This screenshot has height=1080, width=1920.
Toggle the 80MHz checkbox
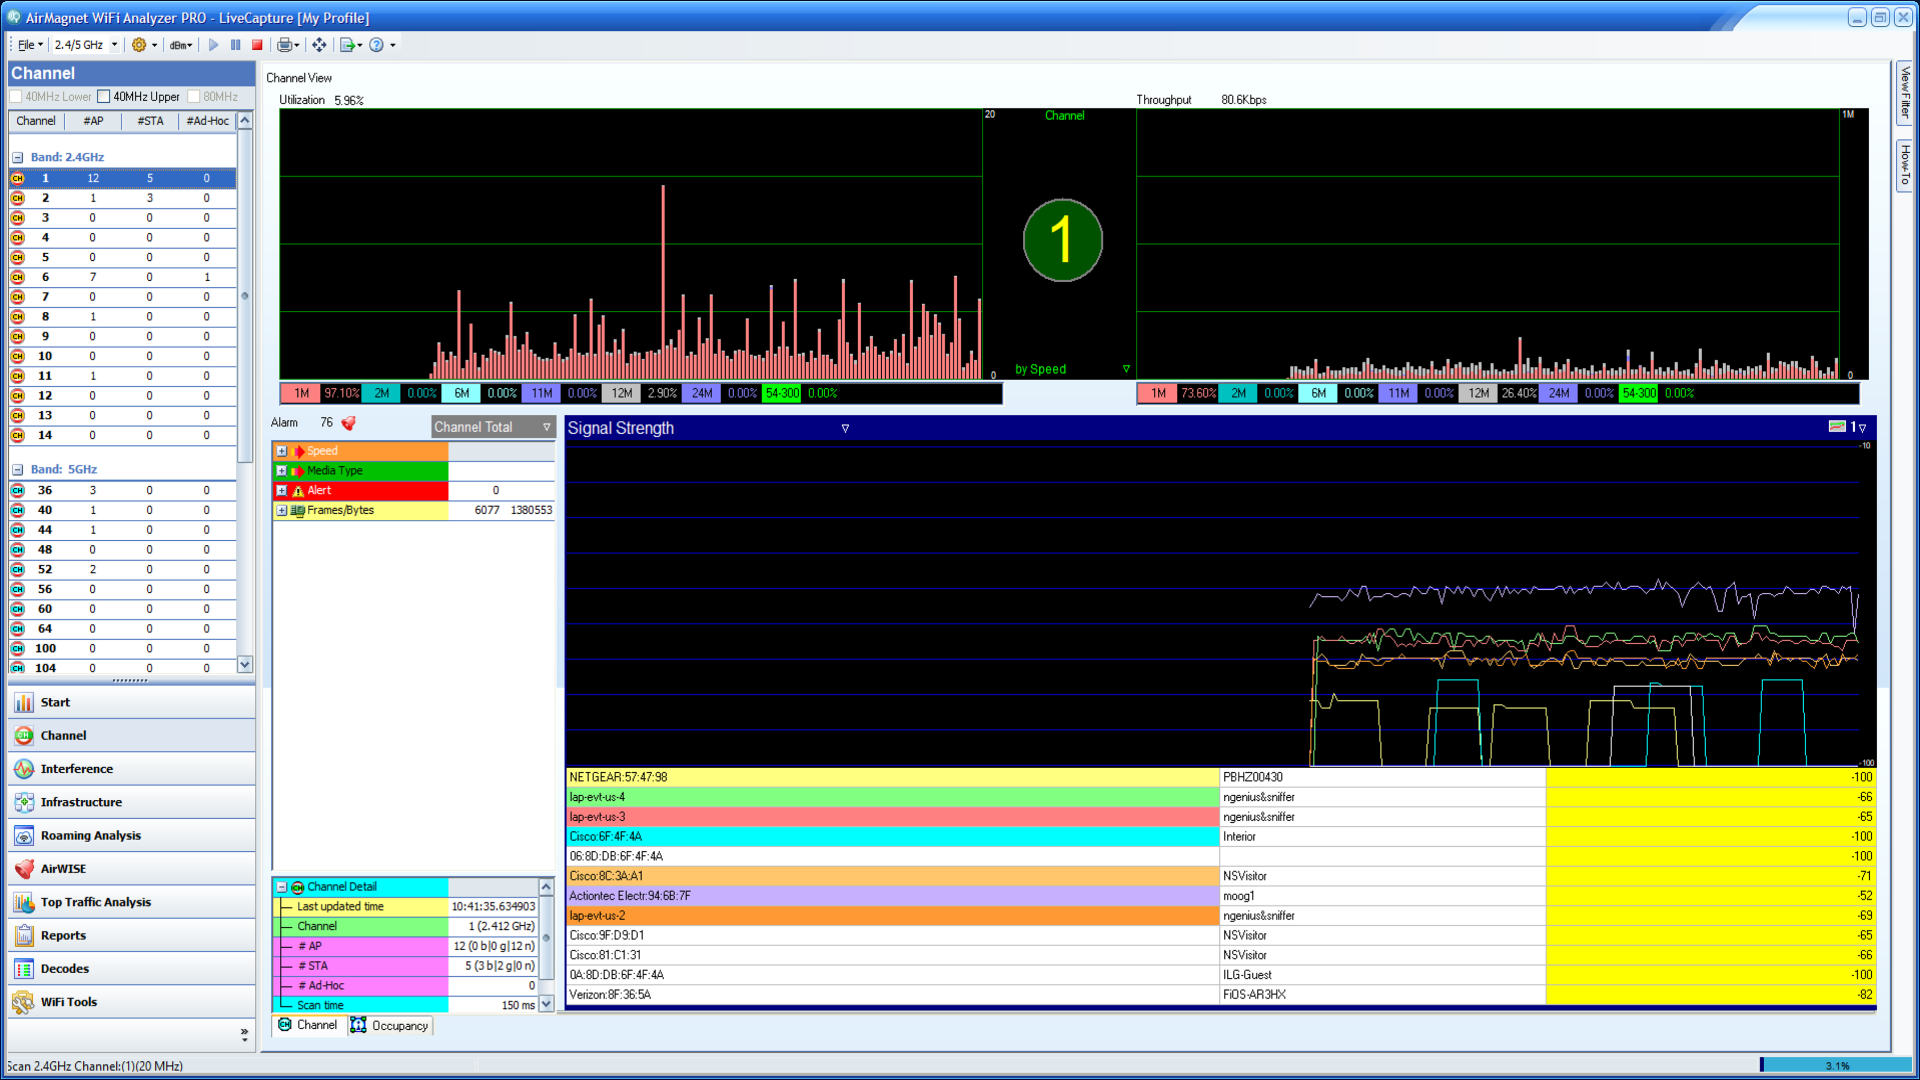[194, 96]
